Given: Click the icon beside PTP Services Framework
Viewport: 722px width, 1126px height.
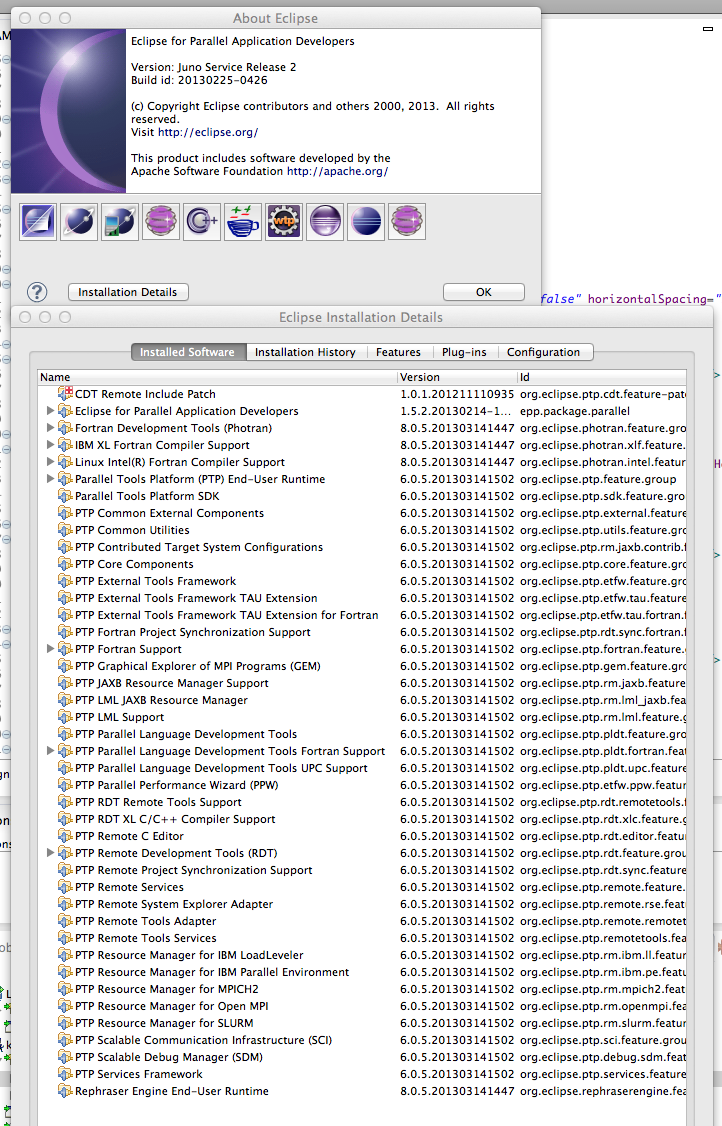Looking at the screenshot, I should pyautogui.click(x=66, y=1074).
